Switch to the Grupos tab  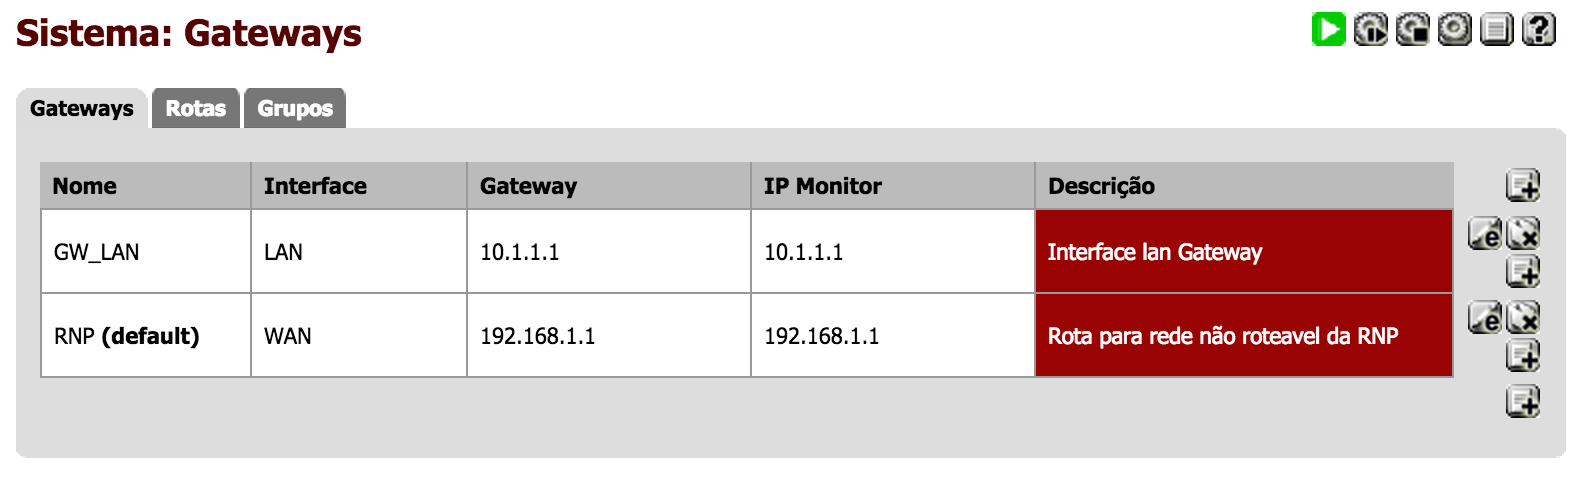295,108
